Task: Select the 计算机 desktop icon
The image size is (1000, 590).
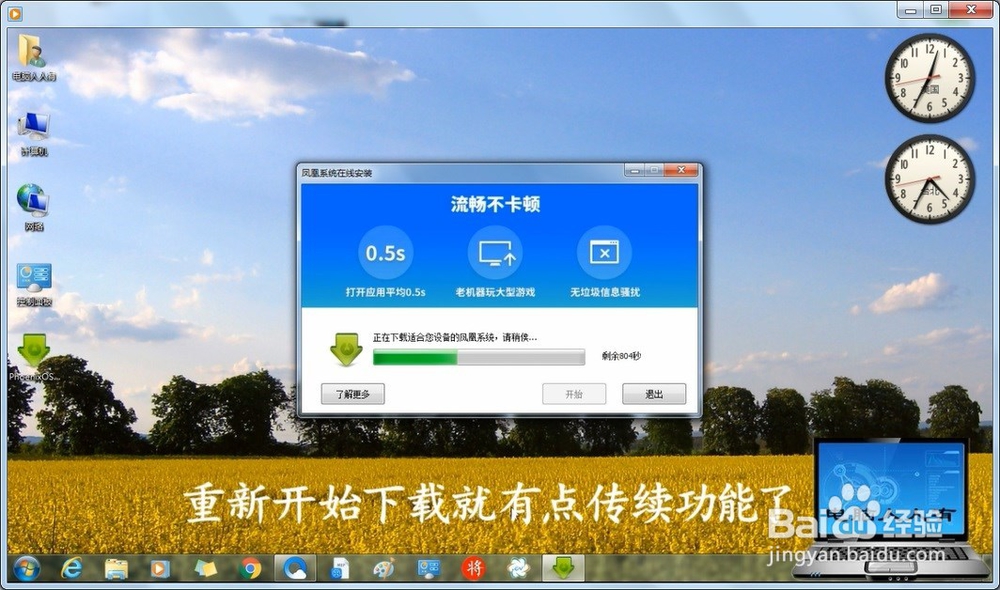Action: coord(34,134)
